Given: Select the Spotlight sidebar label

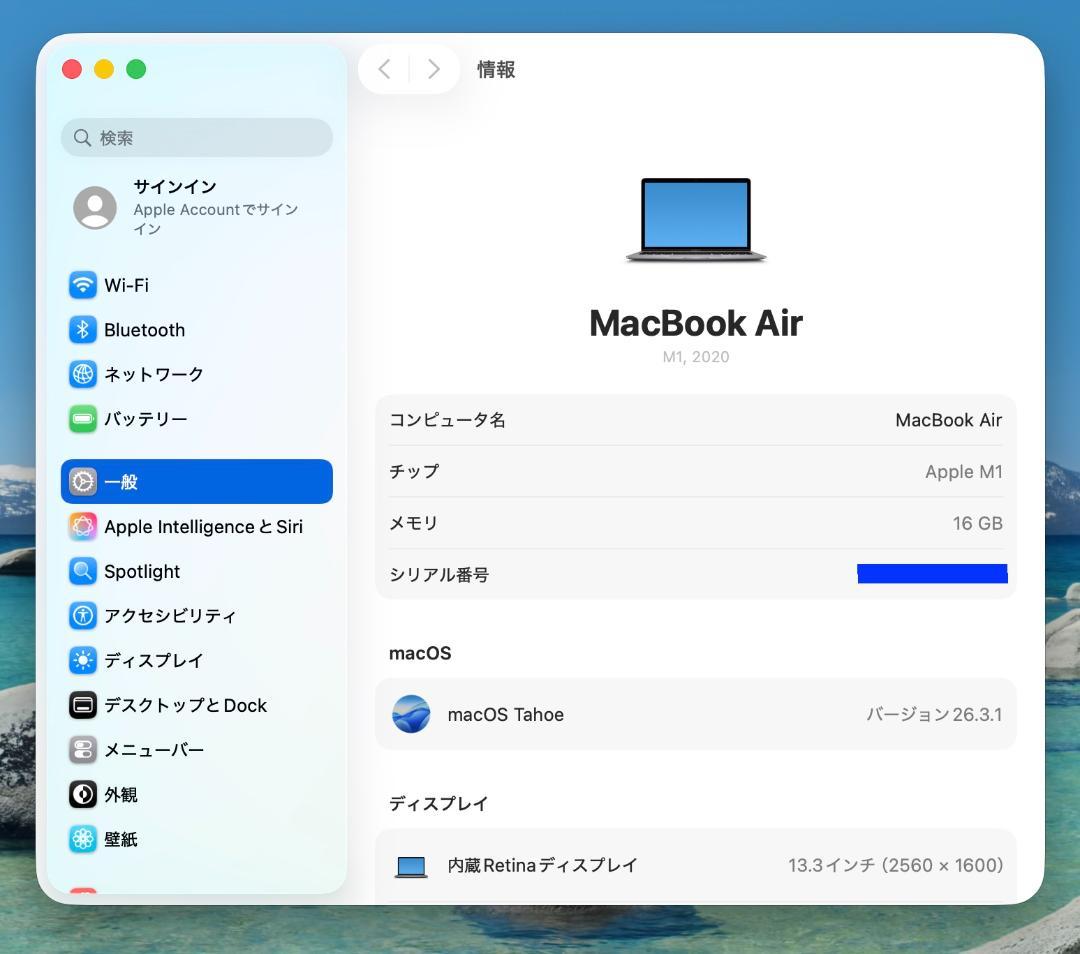Looking at the screenshot, I should [x=142, y=572].
